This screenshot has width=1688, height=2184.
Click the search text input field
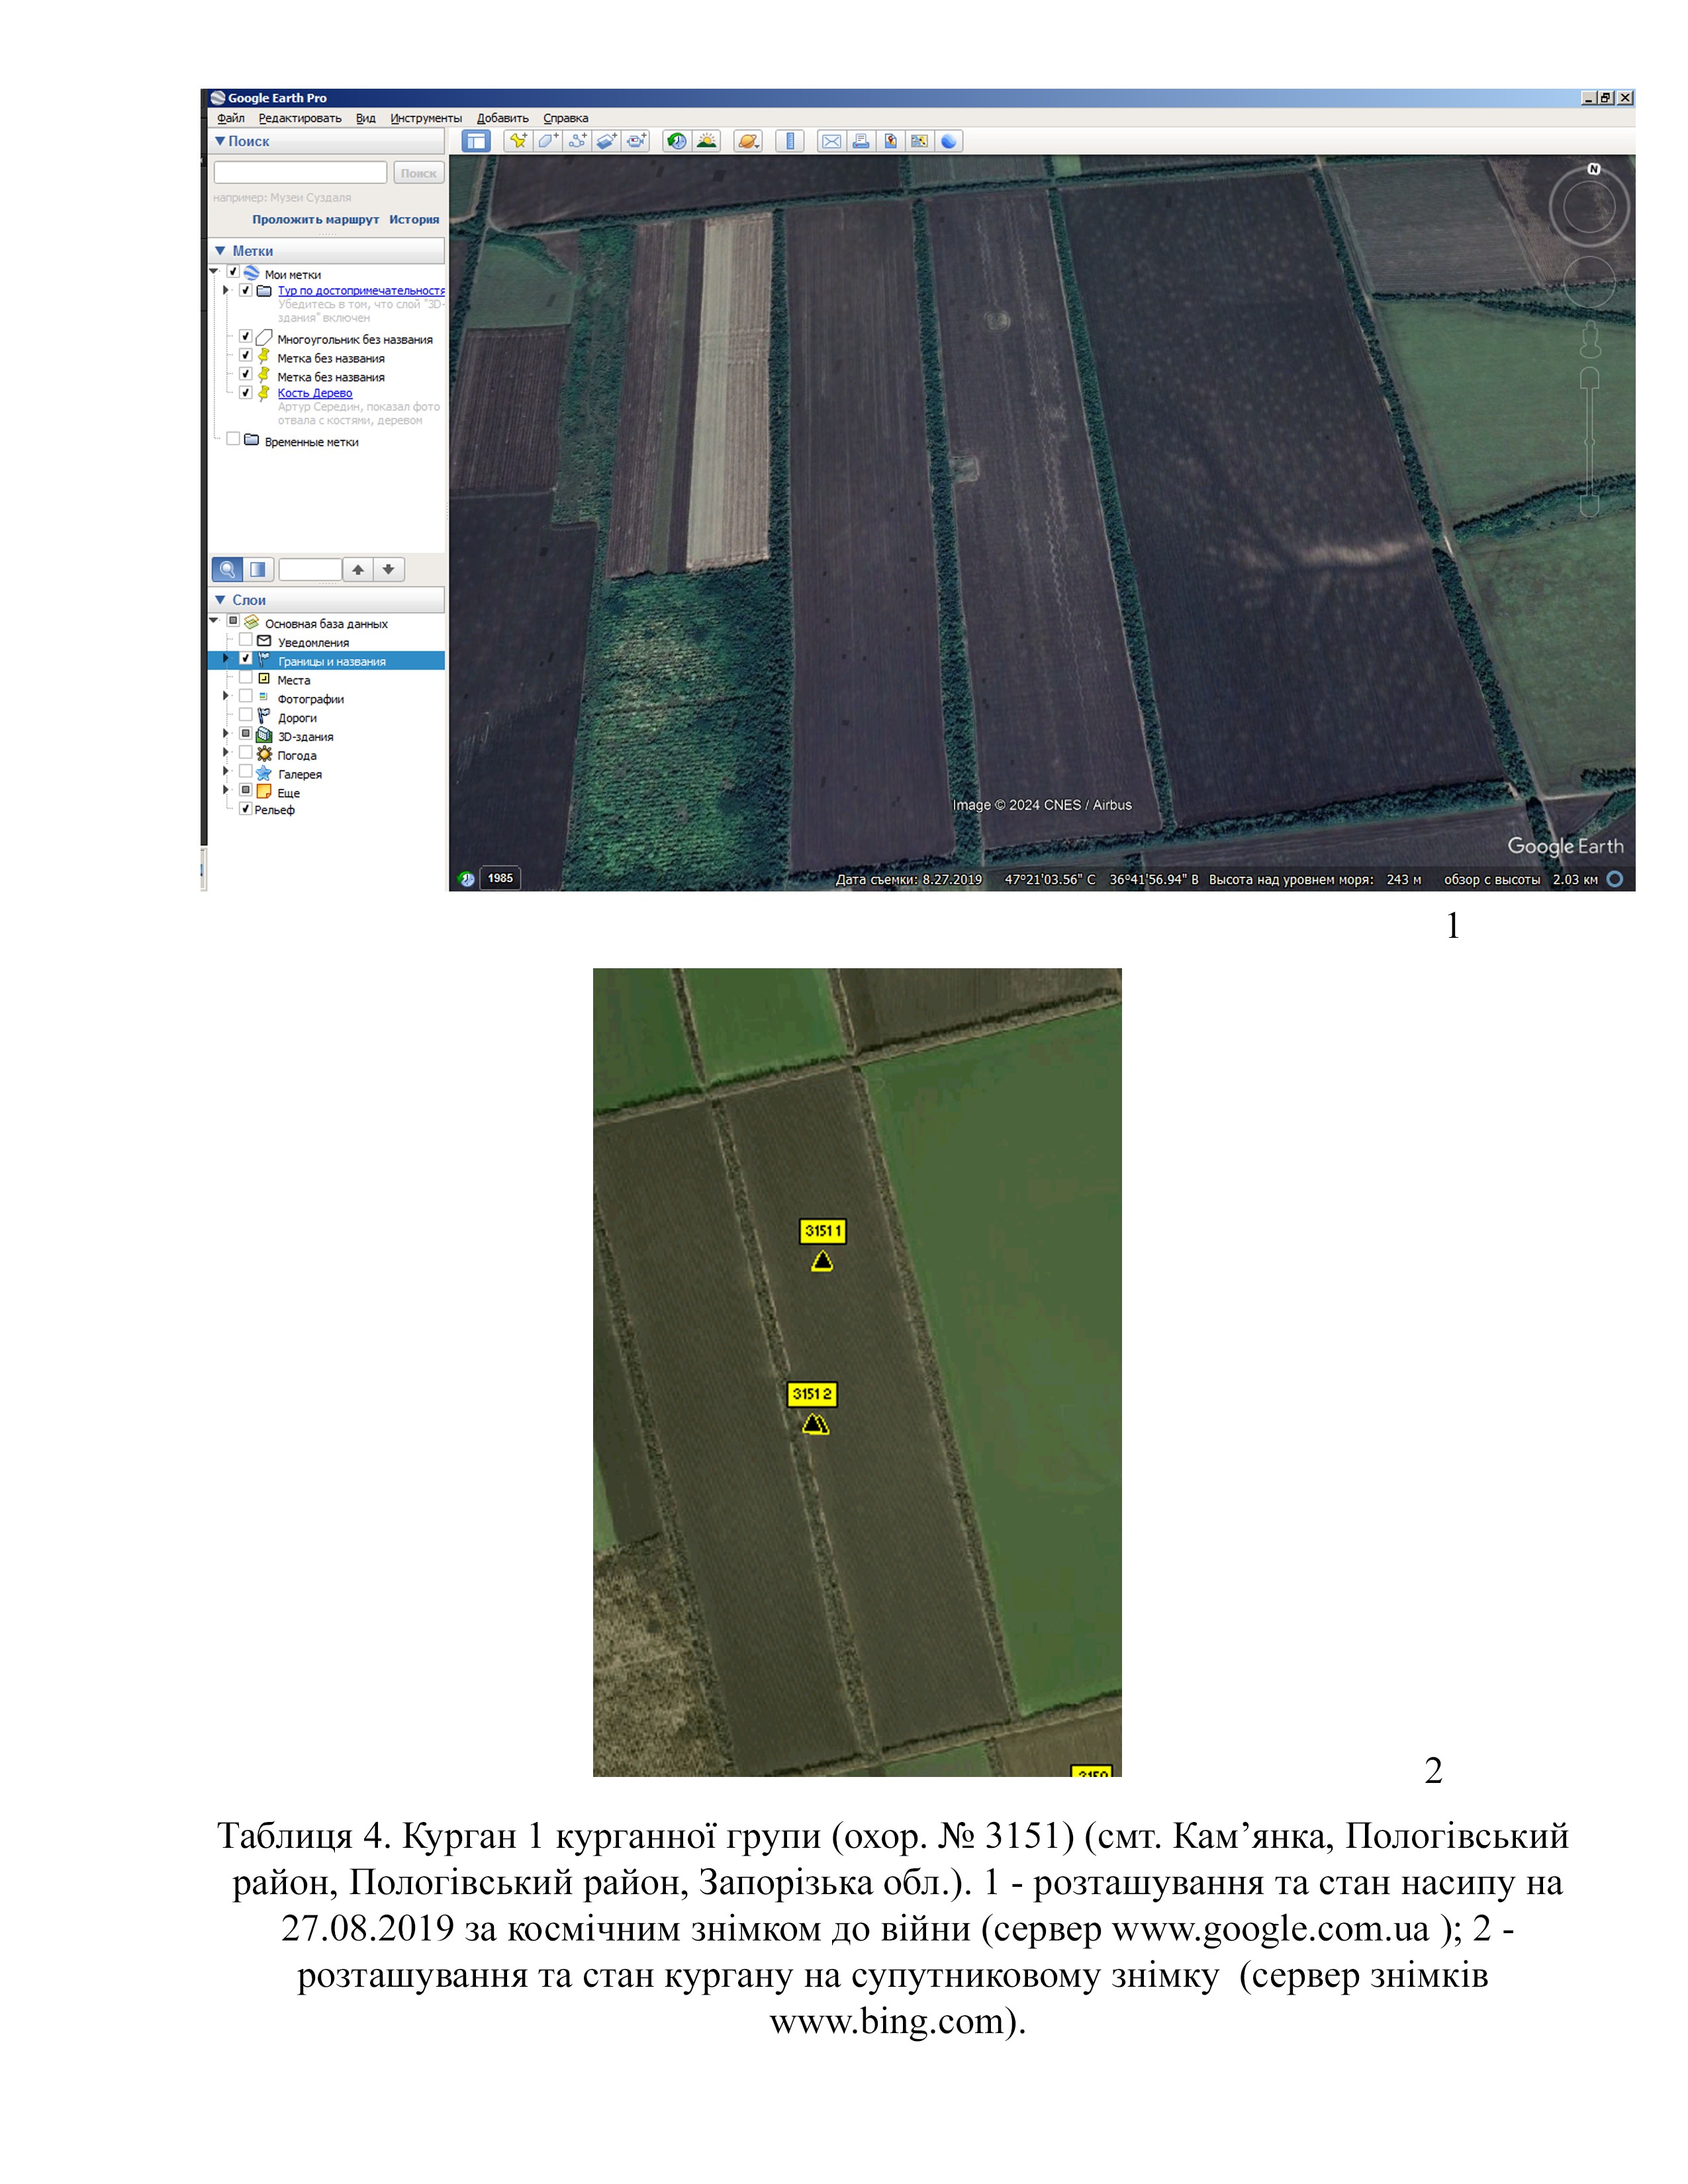click(300, 173)
